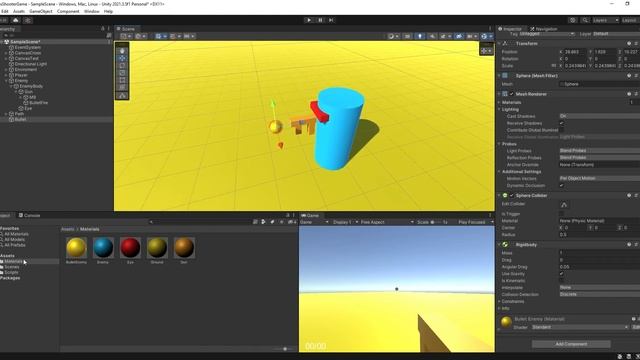Viewport: 640px width, 360px height.
Task: Toggle scale constrain-proportions link
Action: [553, 66]
